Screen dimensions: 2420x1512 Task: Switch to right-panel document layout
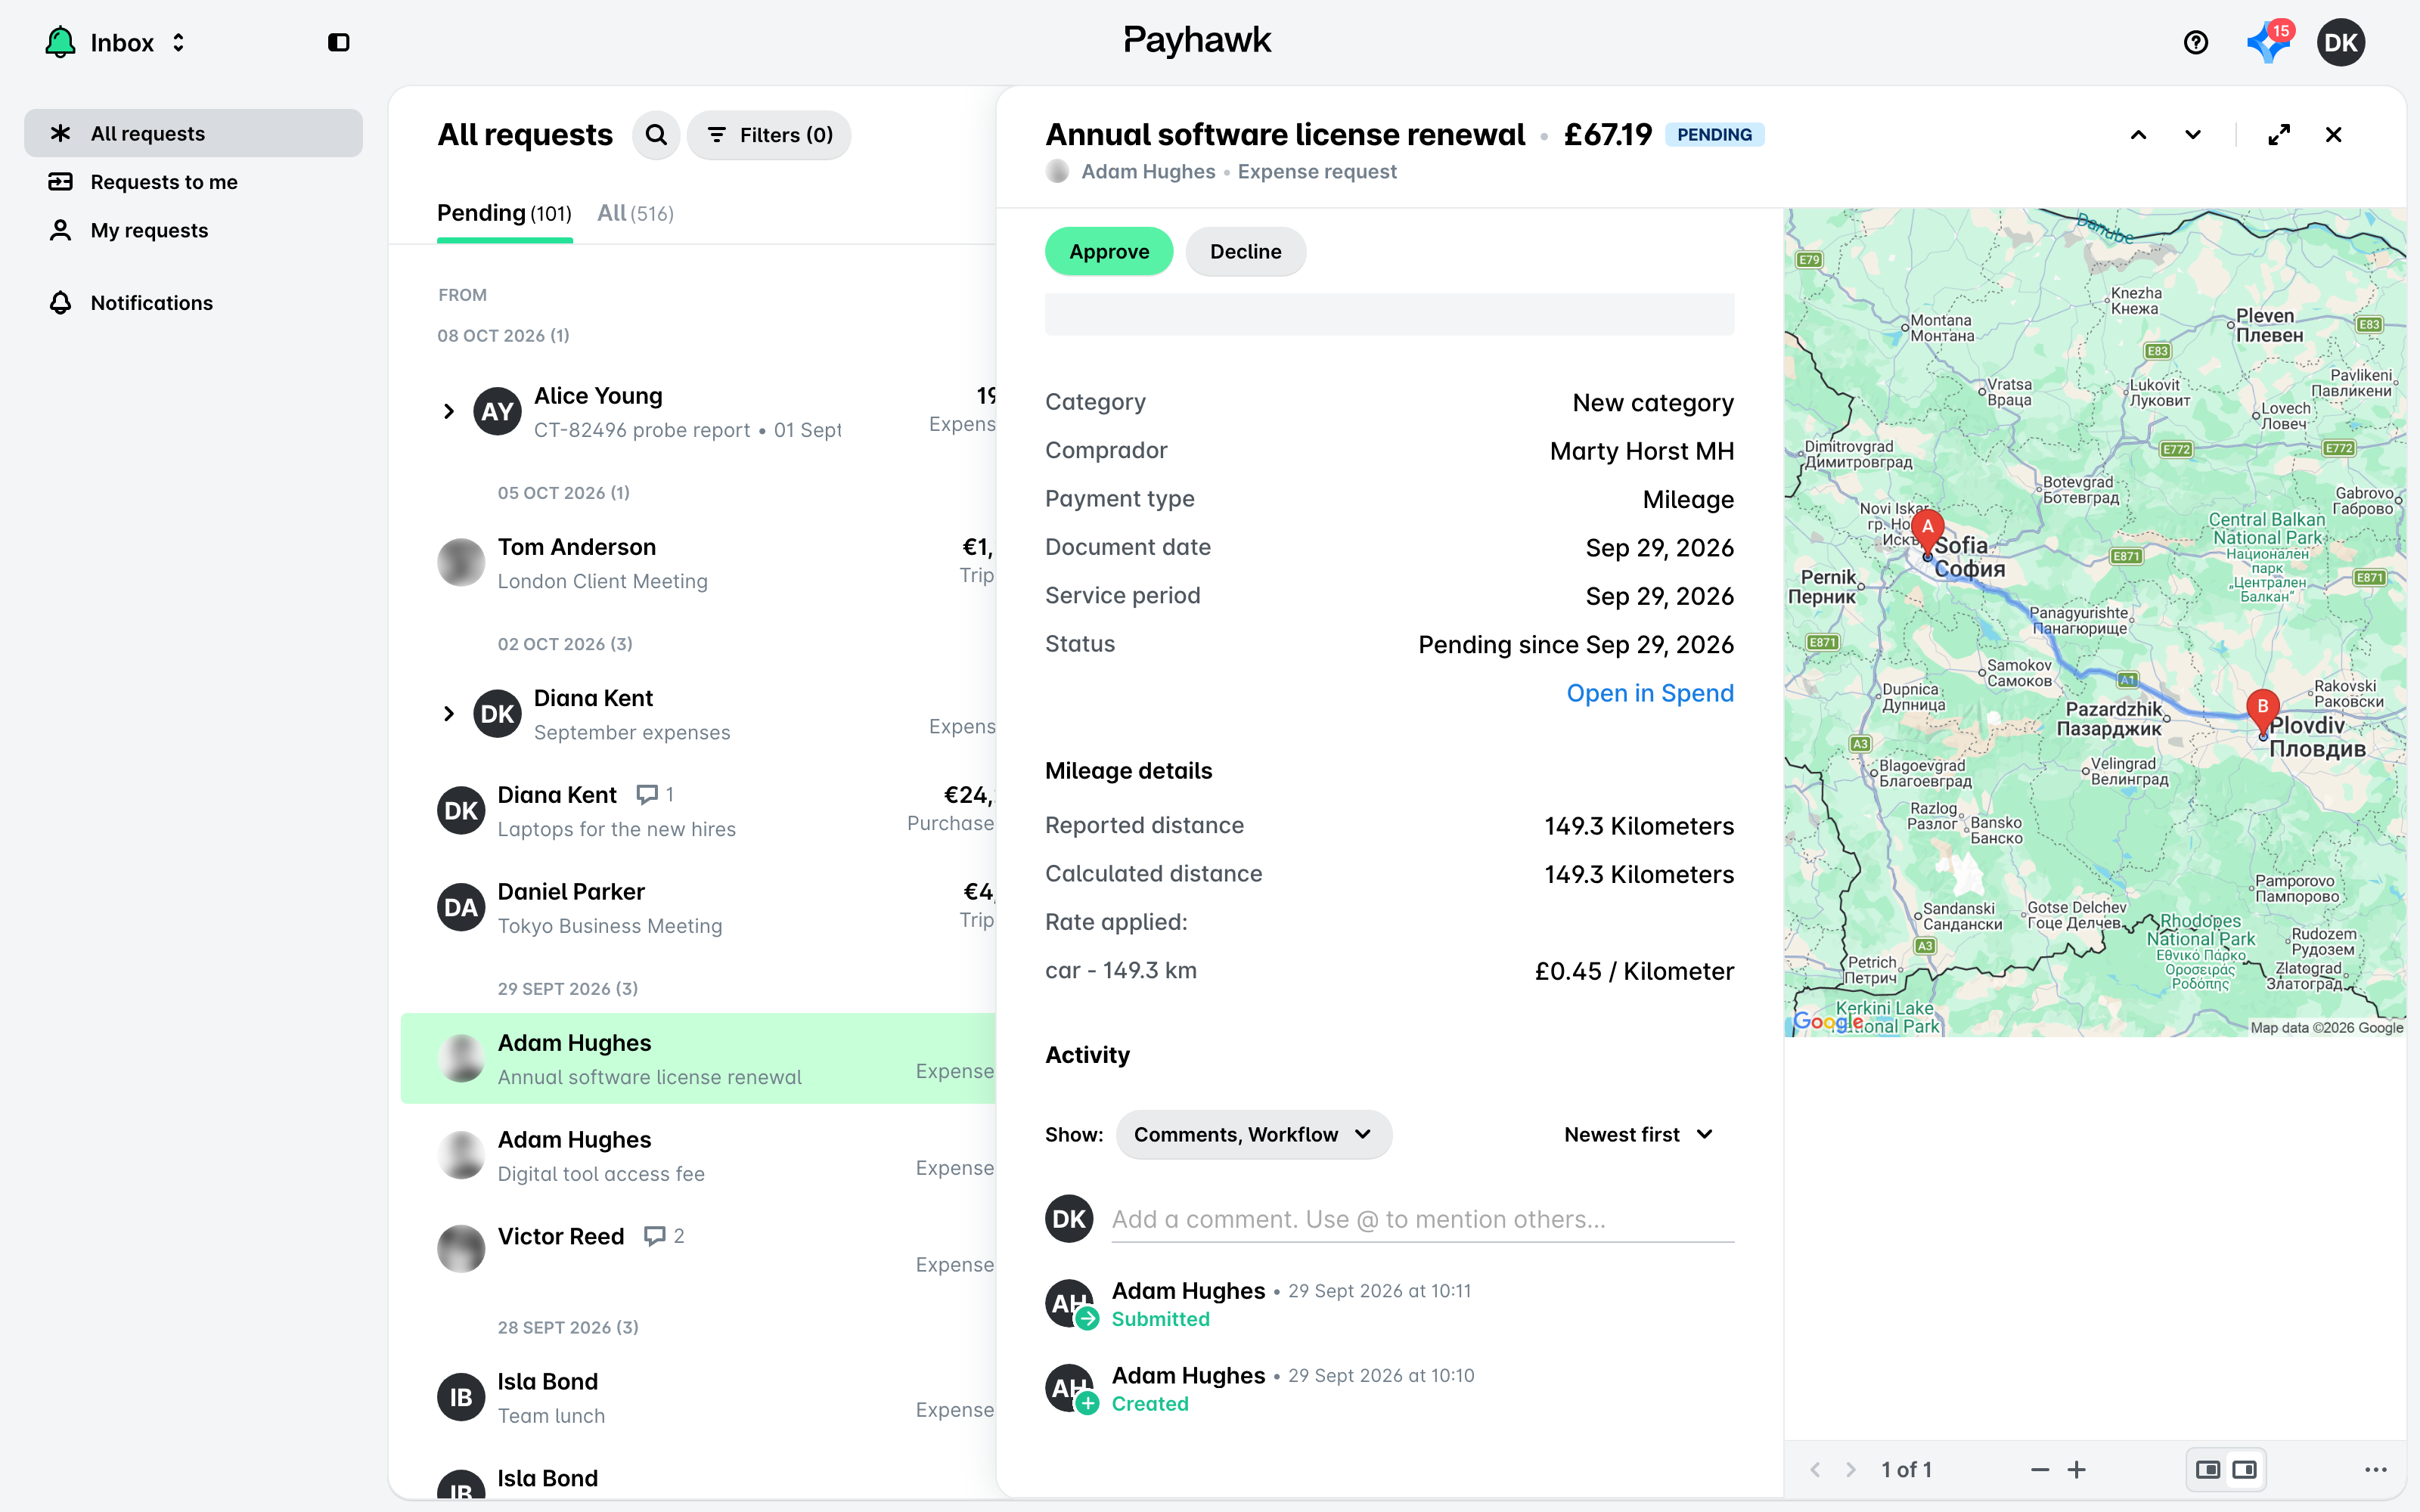[2245, 1470]
